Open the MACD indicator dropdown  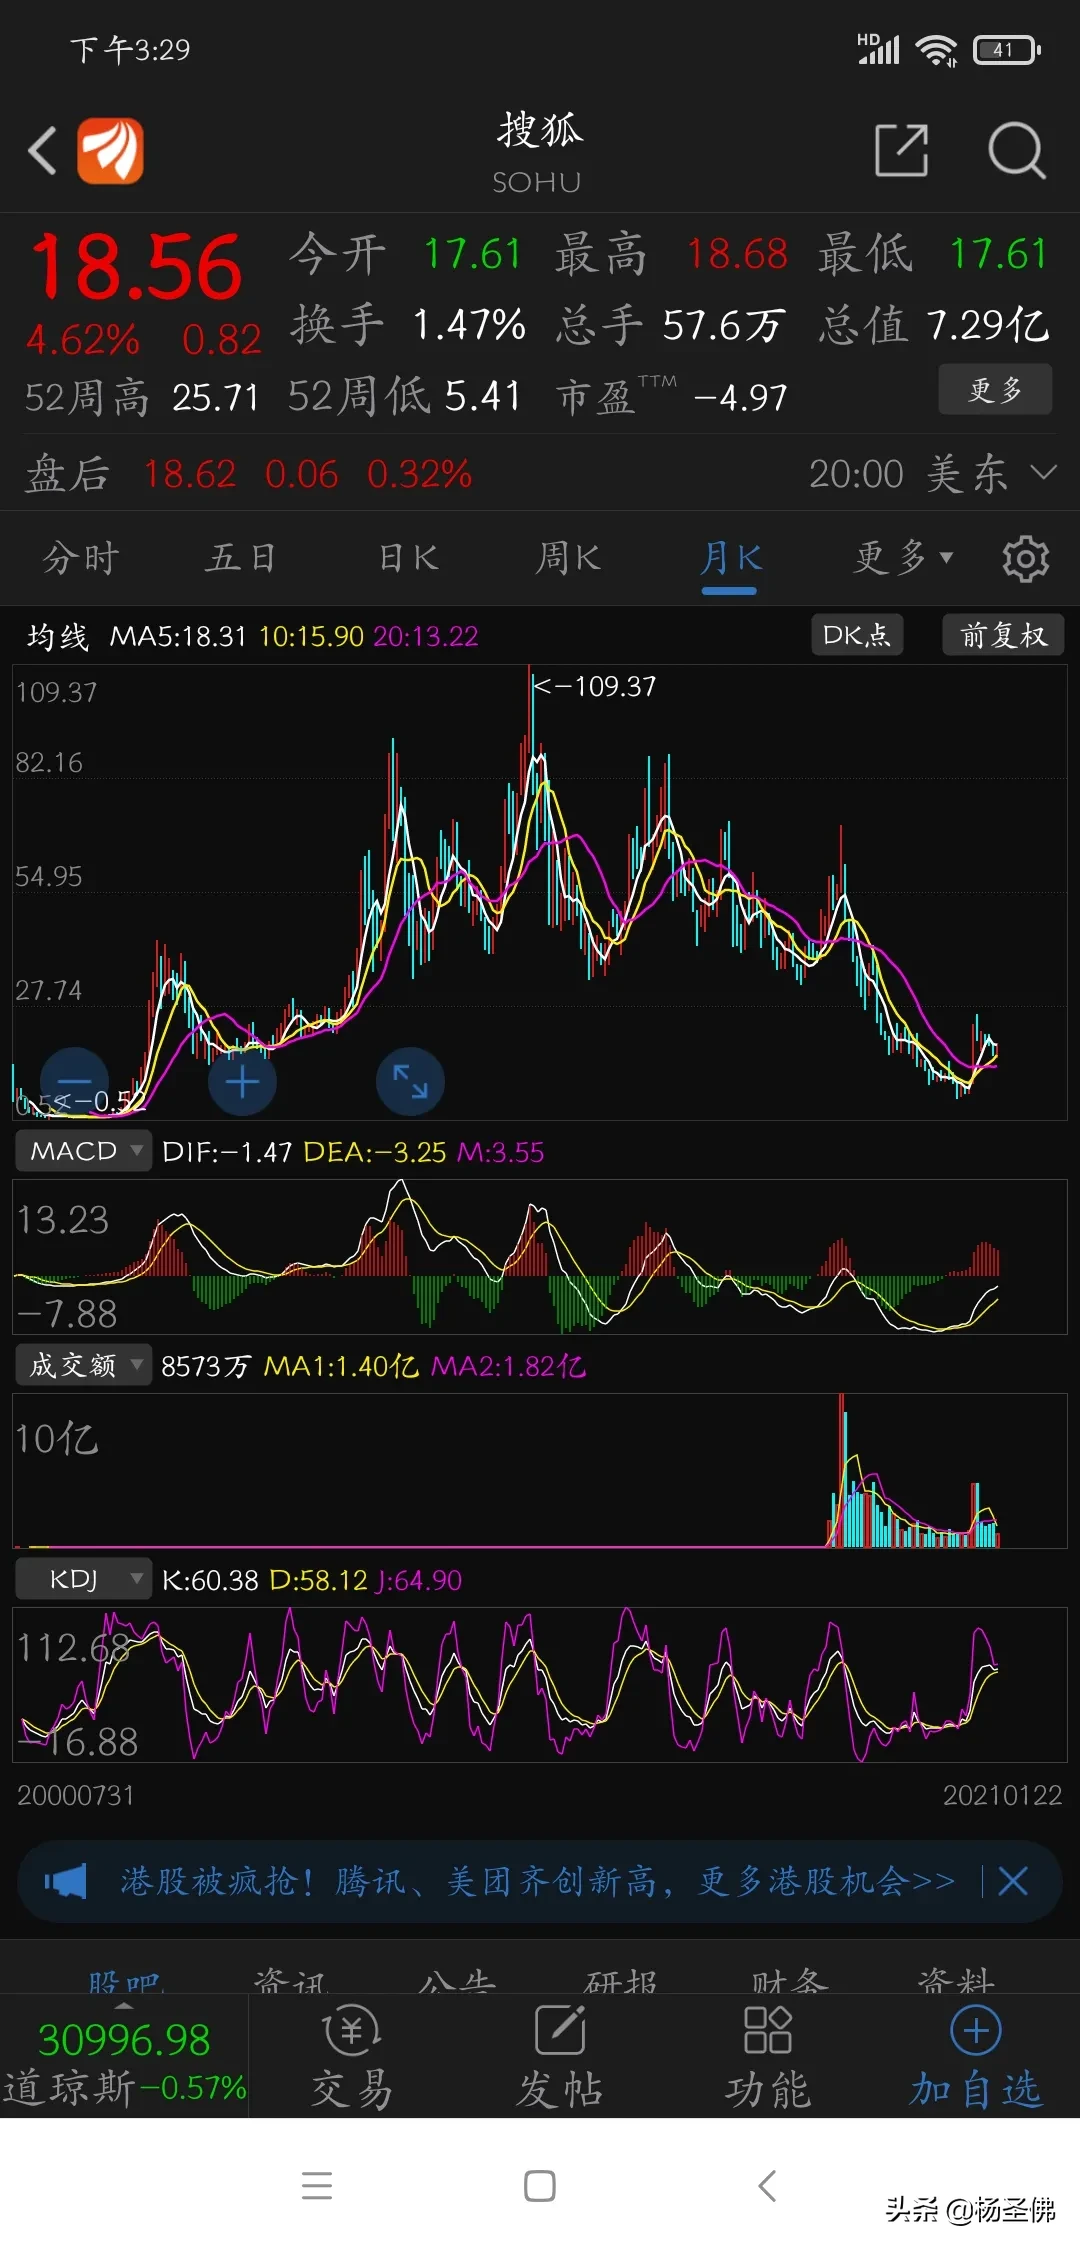[84, 1151]
